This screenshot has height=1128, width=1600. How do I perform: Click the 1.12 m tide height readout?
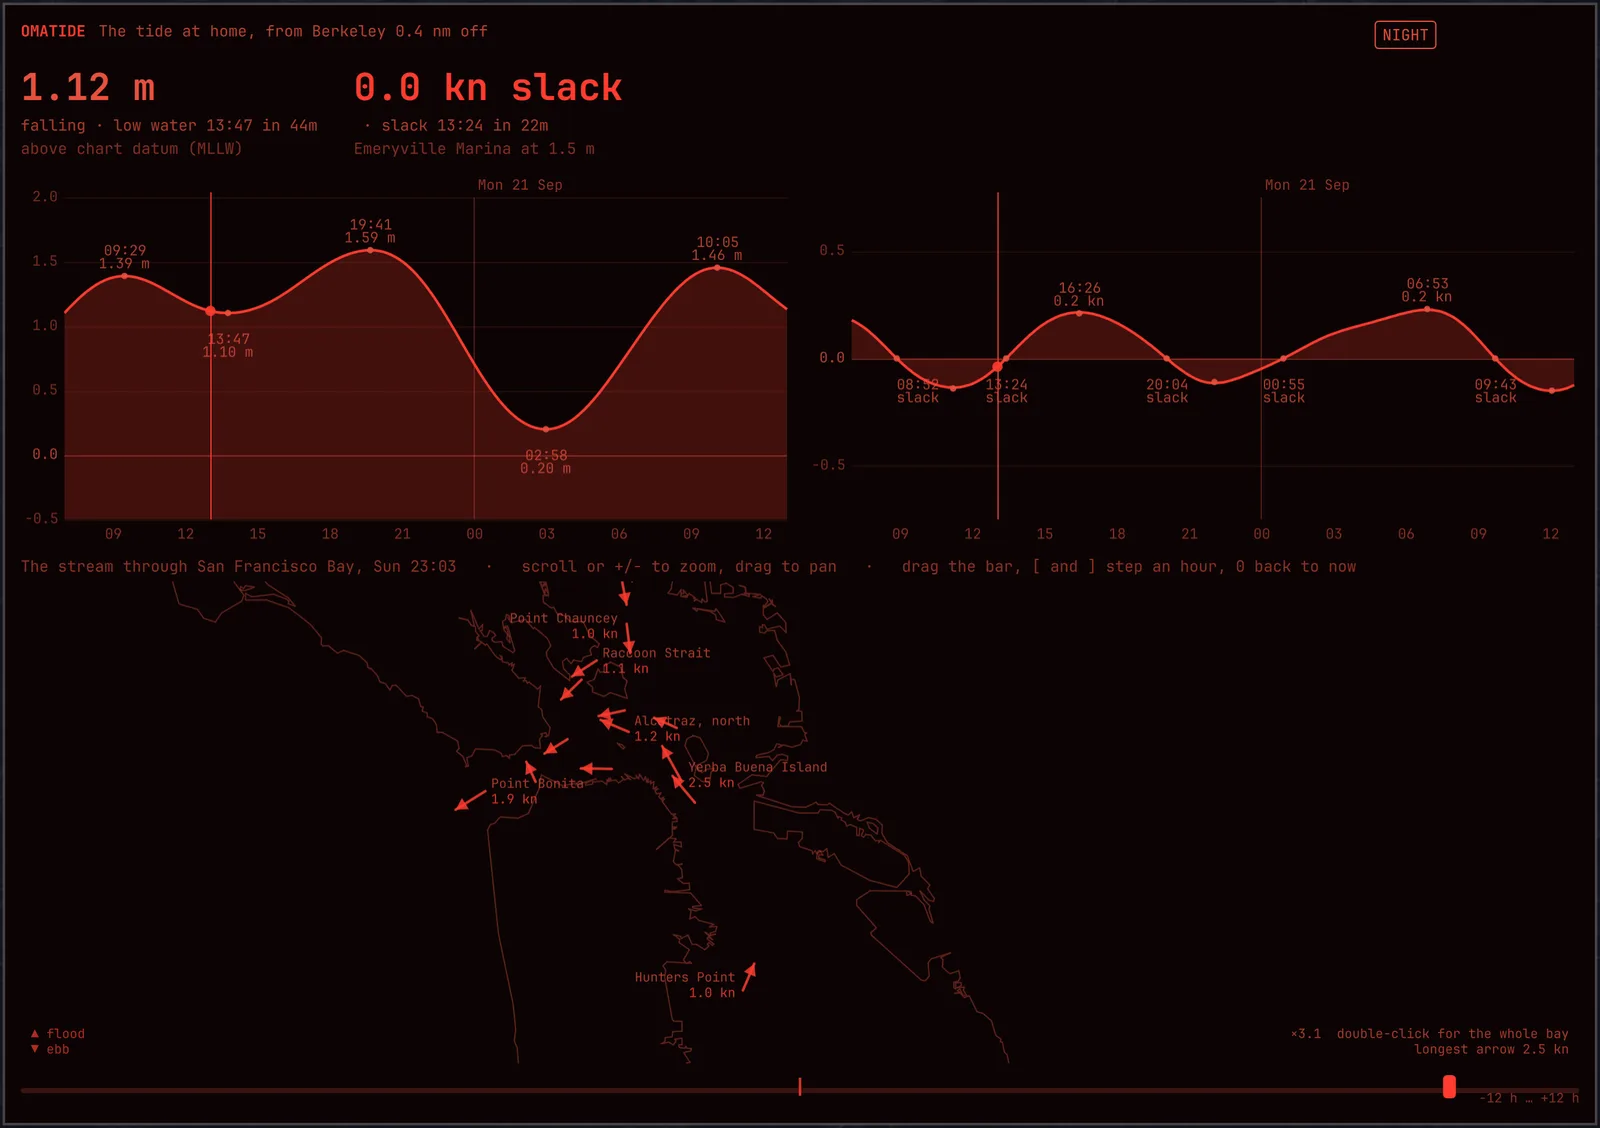coord(88,87)
